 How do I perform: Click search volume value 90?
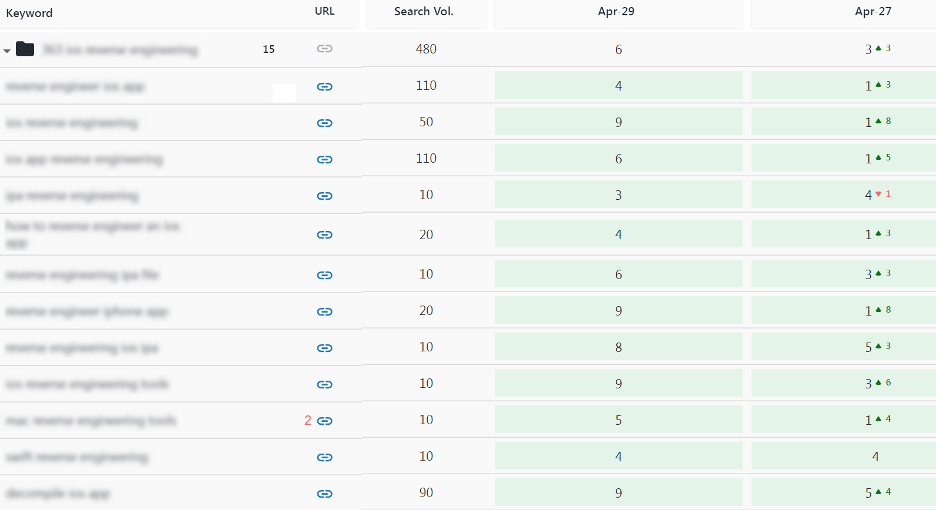[426, 493]
